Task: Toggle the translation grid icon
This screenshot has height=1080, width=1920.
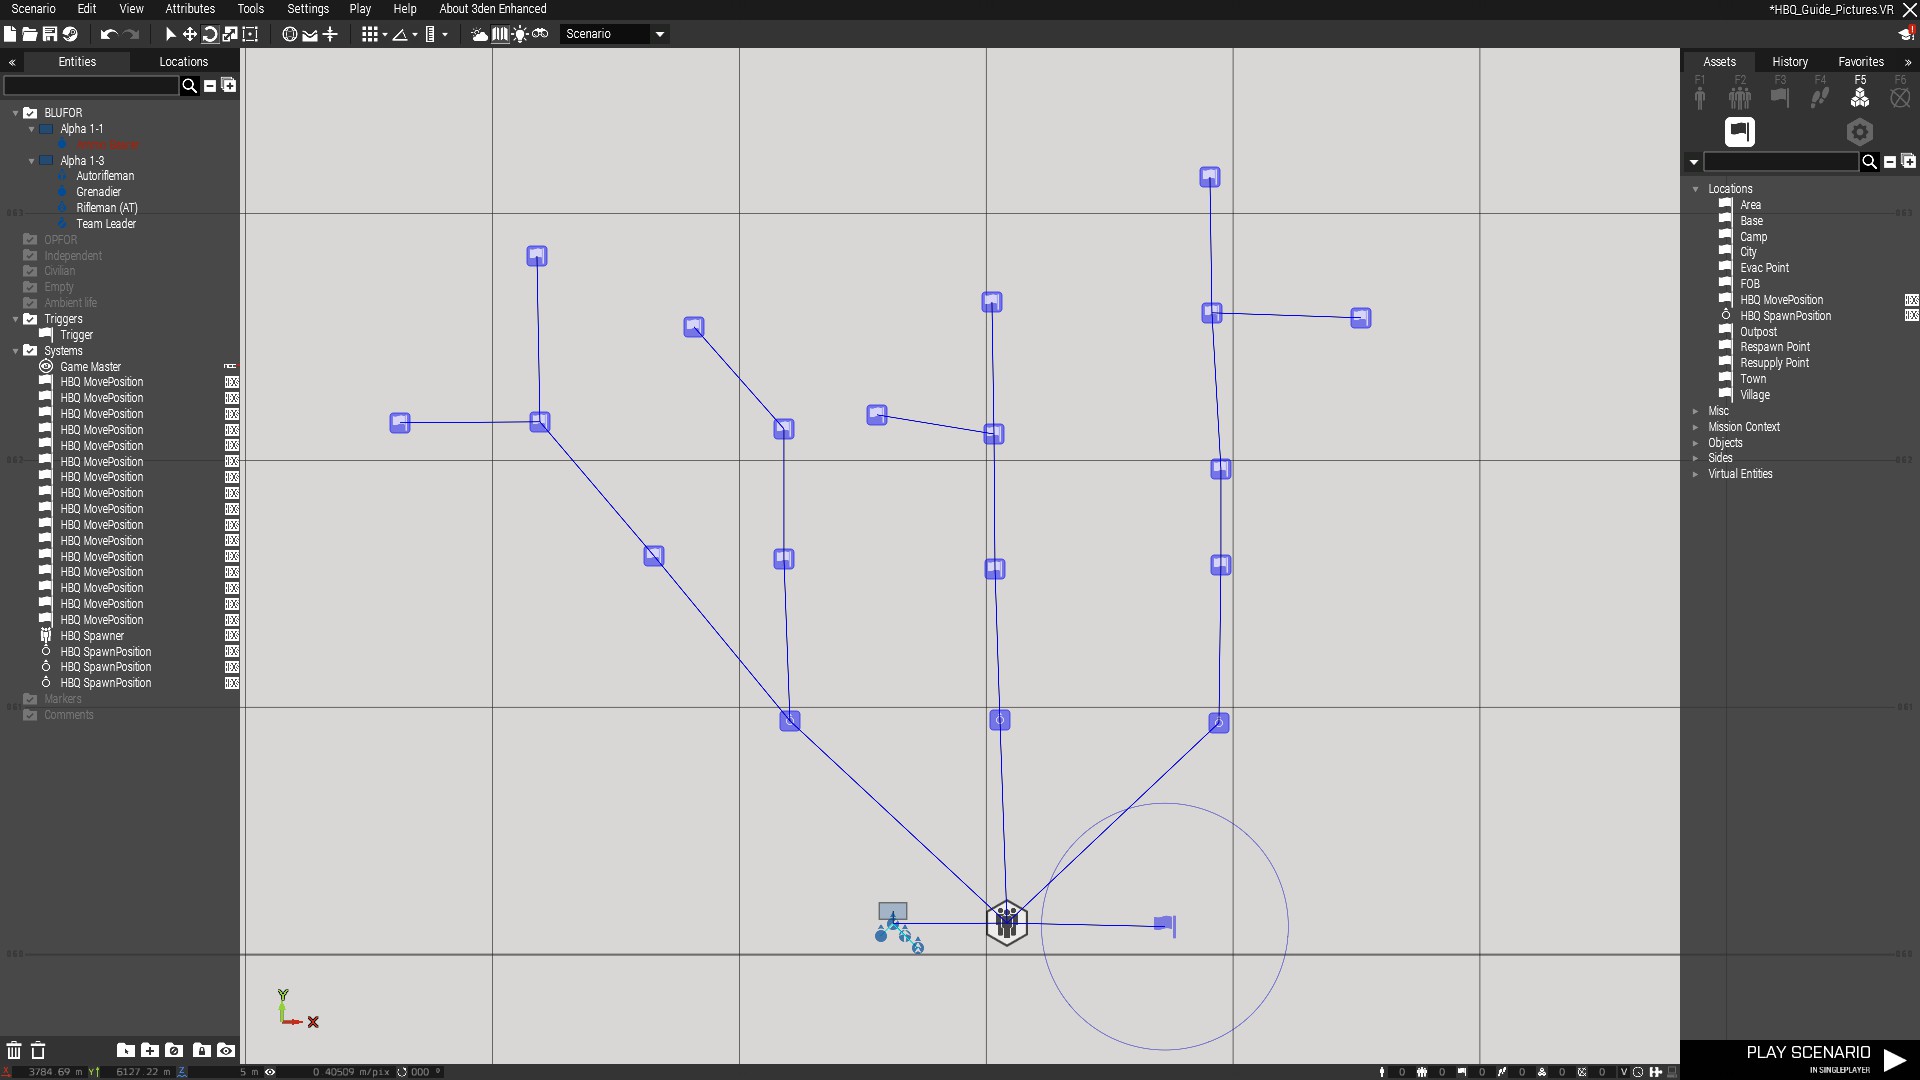Action: [369, 34]
